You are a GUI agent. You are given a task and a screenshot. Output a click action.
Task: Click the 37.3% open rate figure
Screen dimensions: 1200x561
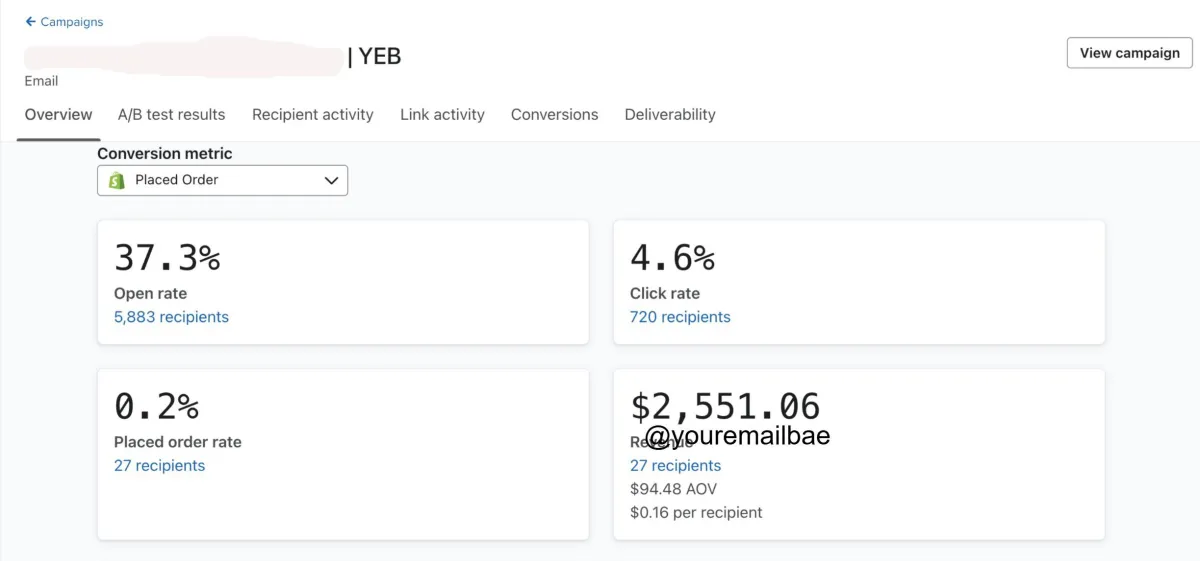[167, 258]
